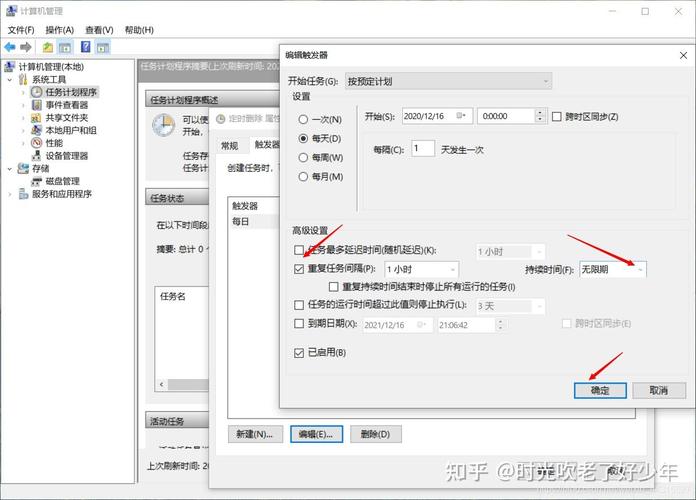Select 设备管理器 in the tree
The height and width of the screenshot is (500, 696).
(66, 156)
